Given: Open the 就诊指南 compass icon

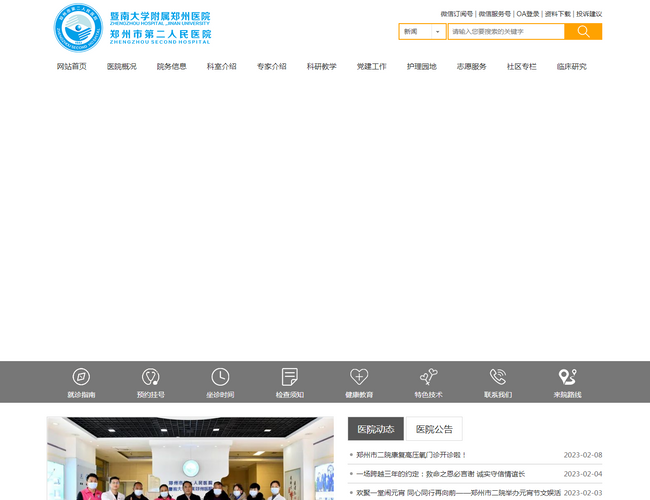Looking at the screenshot, I should pos(81,377).
